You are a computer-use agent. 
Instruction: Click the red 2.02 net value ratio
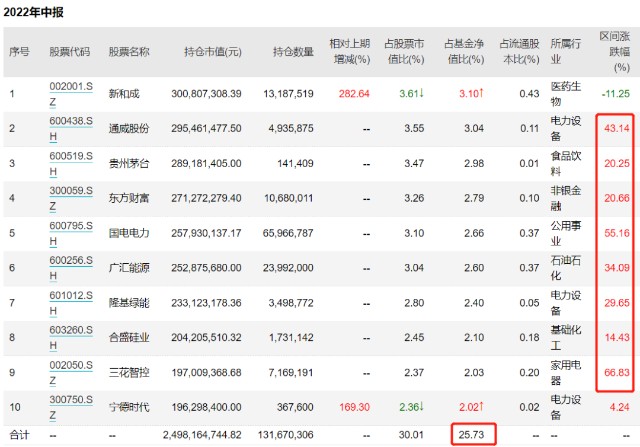pyautogui.click(x=471, y=407)
